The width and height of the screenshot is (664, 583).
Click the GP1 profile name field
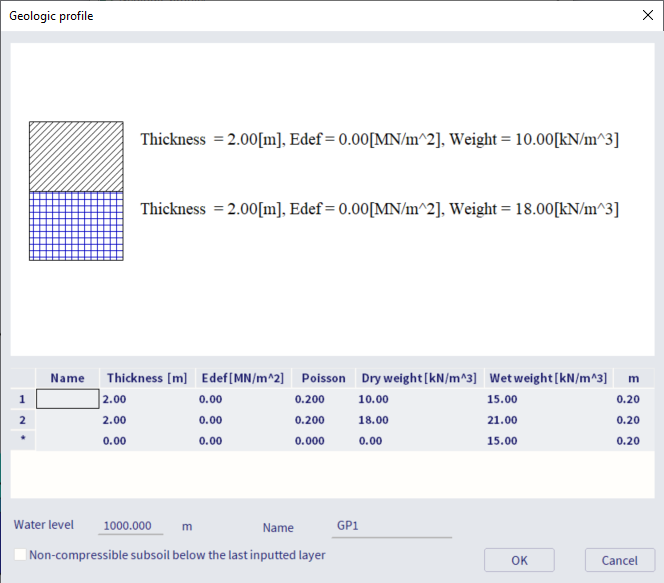click(392, 526)
